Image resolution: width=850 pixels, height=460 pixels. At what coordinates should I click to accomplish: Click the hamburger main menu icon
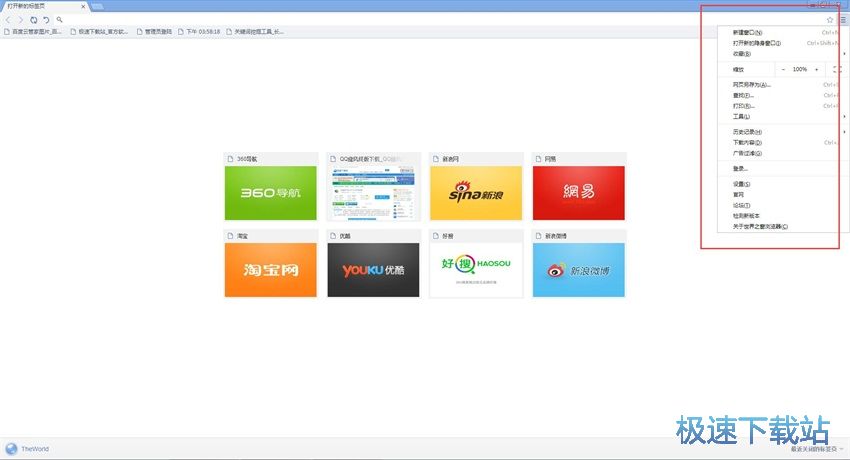[x=843, y=20]
